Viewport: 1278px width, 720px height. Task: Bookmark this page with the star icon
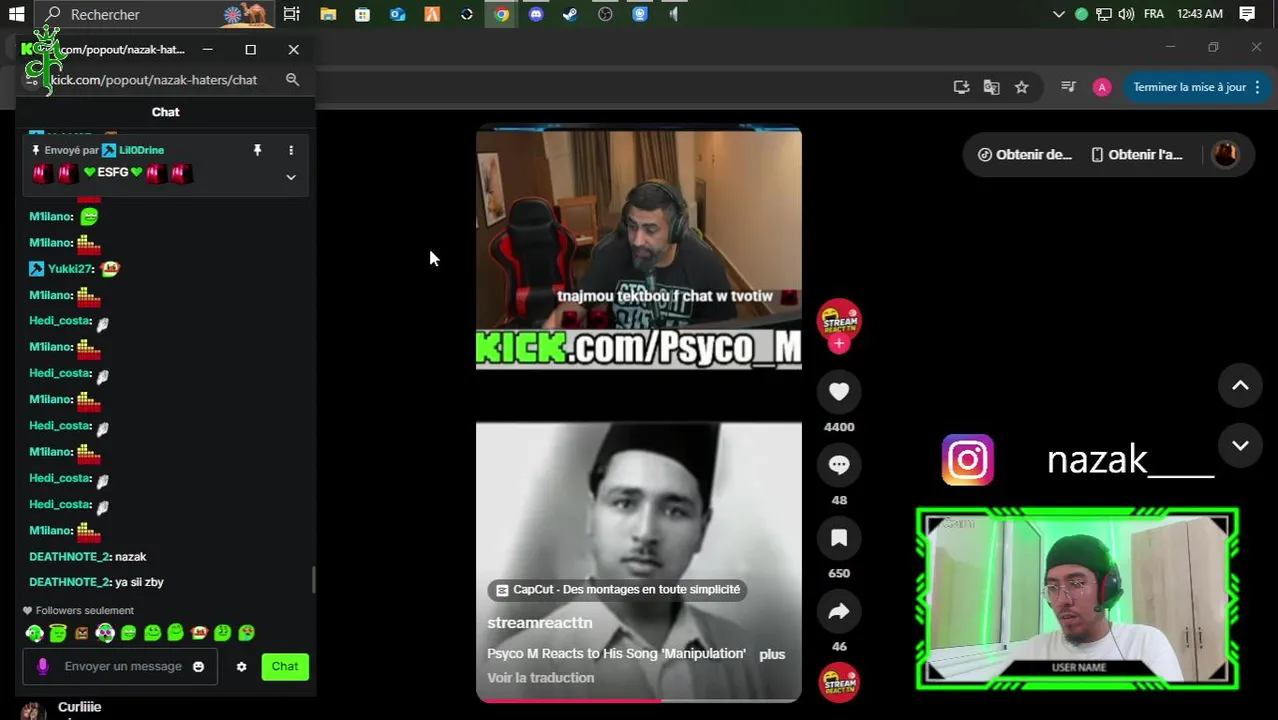pos(1021,87)
